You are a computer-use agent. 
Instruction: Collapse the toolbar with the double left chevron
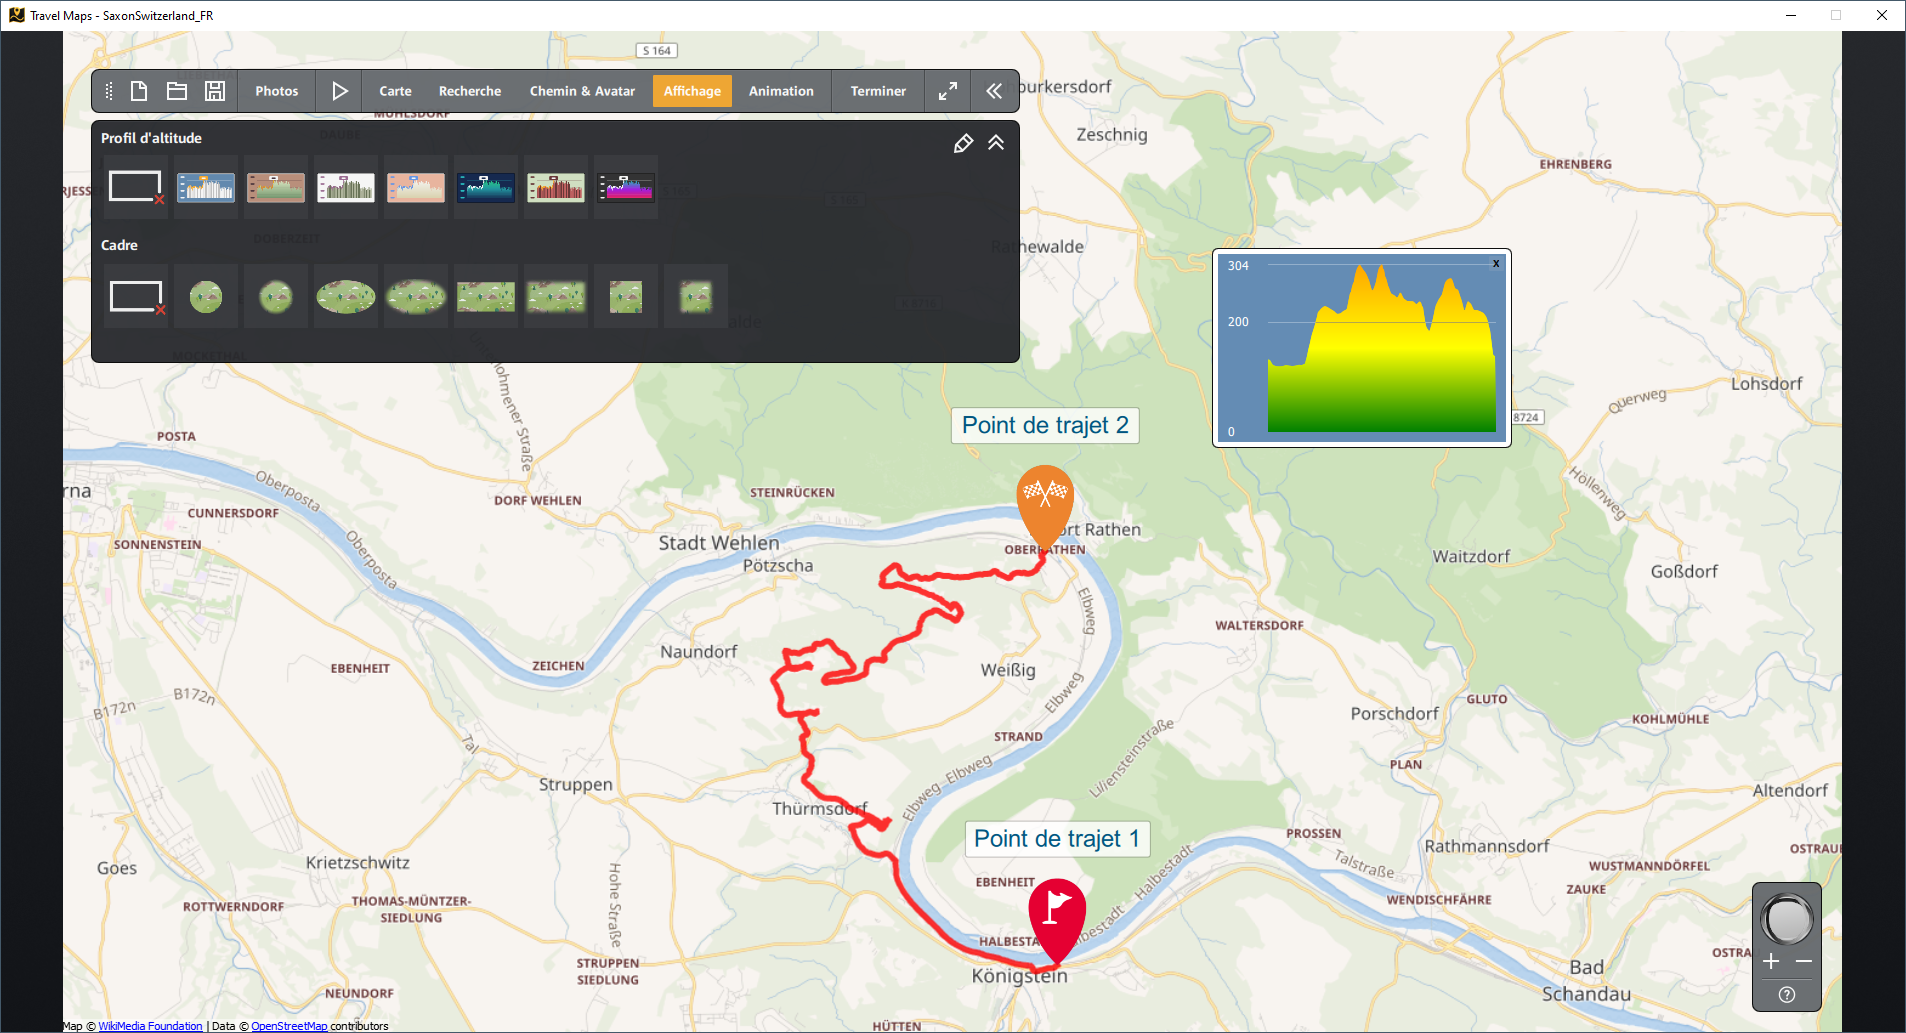pos(994,91)
